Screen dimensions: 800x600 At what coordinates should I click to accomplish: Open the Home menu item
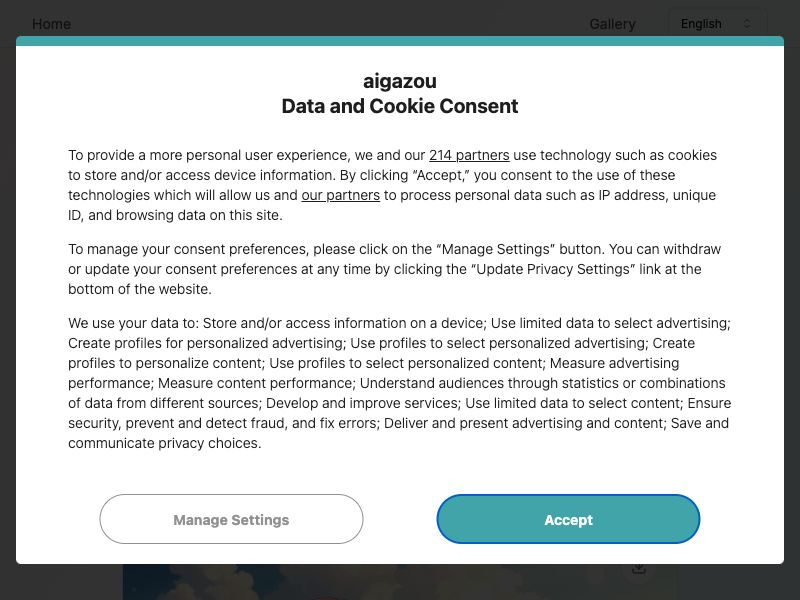click(x=52, y=24)
